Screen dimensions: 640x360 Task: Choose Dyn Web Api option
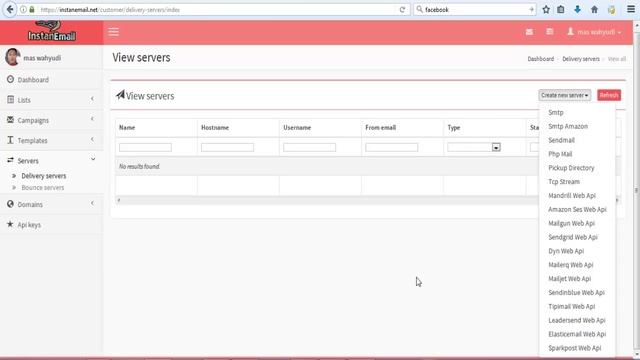[x=566, y=251]
